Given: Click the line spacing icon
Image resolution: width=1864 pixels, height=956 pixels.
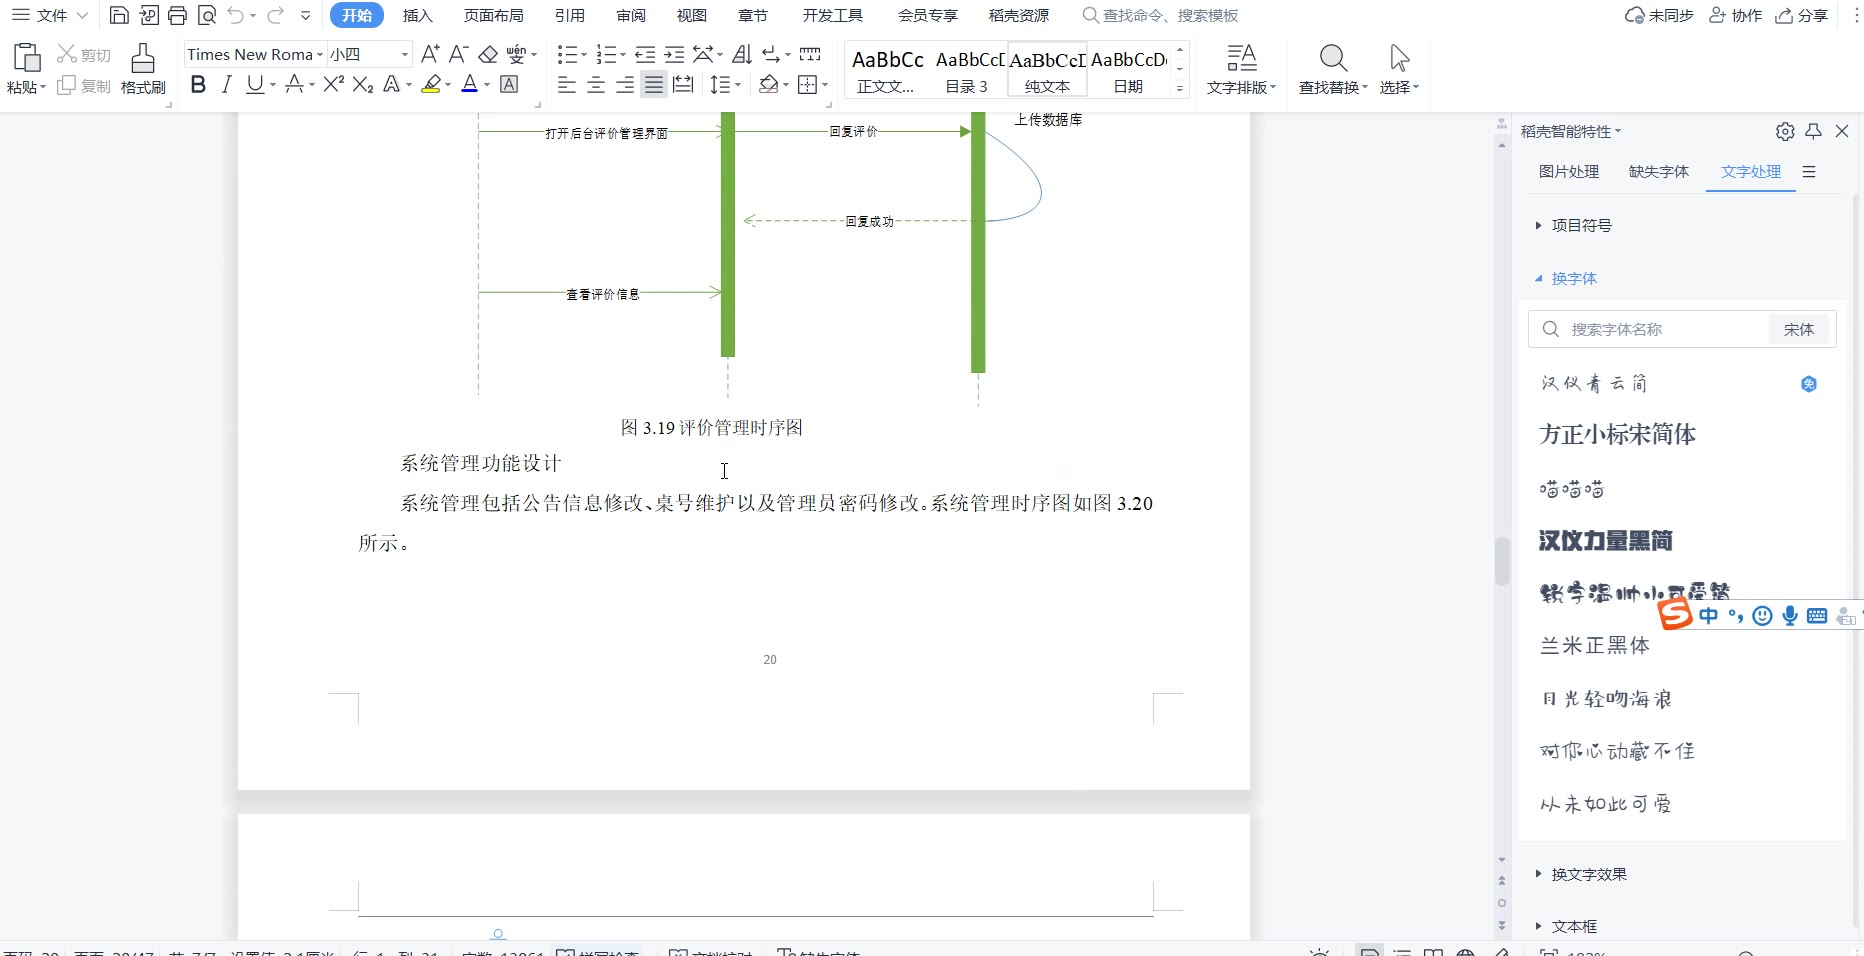Looking at the screenshot, I should point(720,85).
